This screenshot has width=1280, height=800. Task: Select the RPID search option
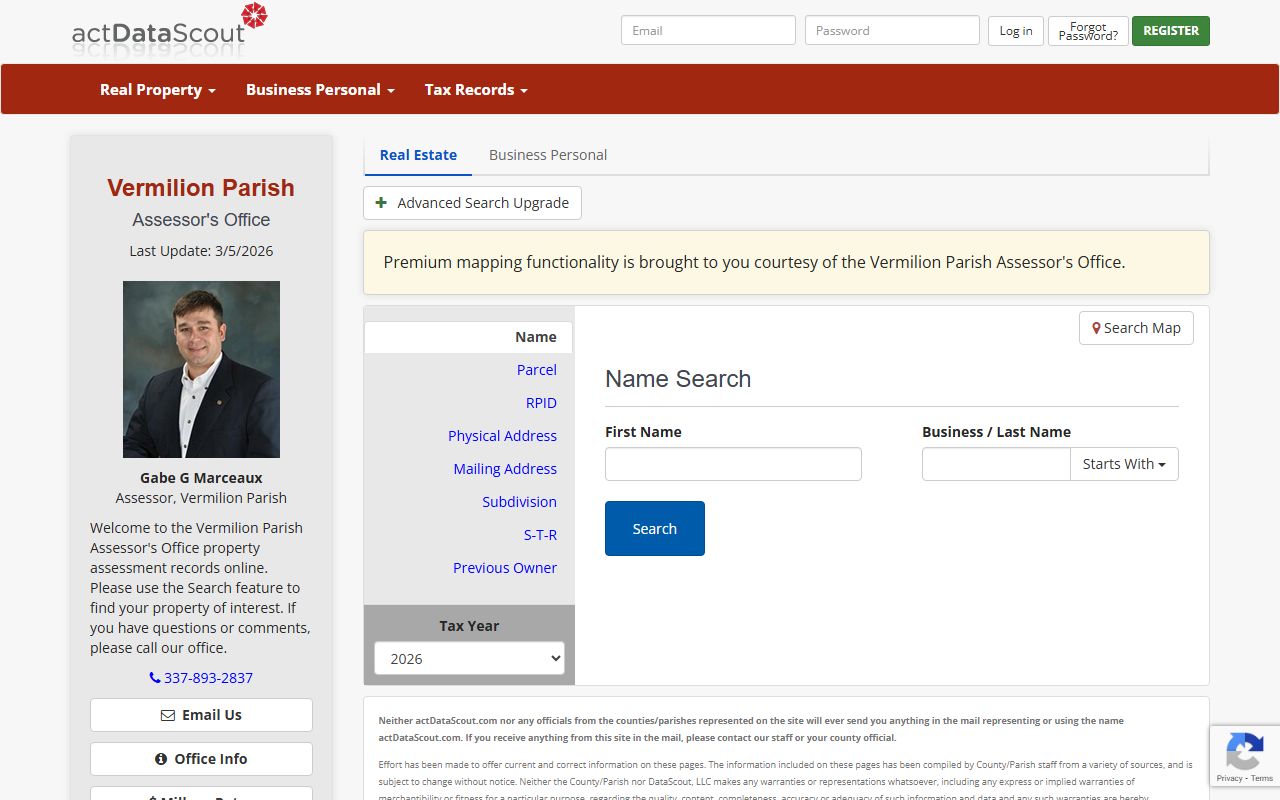(x=541, y=403)
